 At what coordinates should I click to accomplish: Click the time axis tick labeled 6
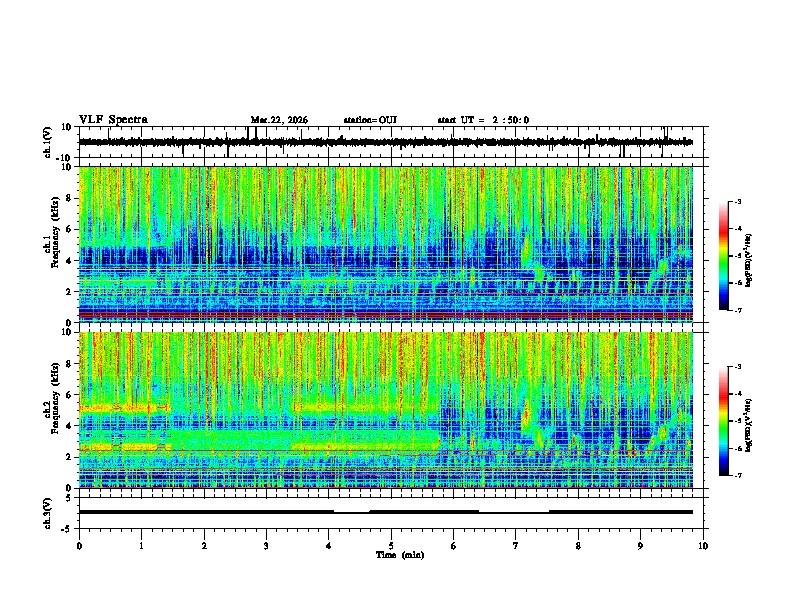(x=454, y=546)
